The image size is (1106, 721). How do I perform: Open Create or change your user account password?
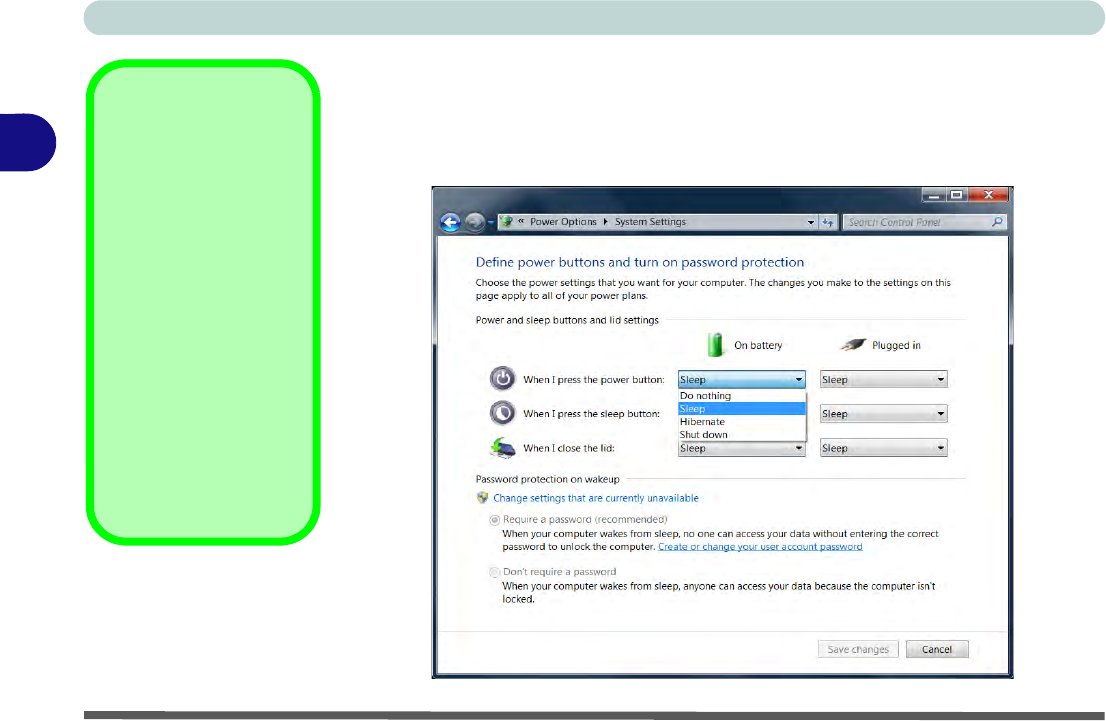(x=760, y=547)
